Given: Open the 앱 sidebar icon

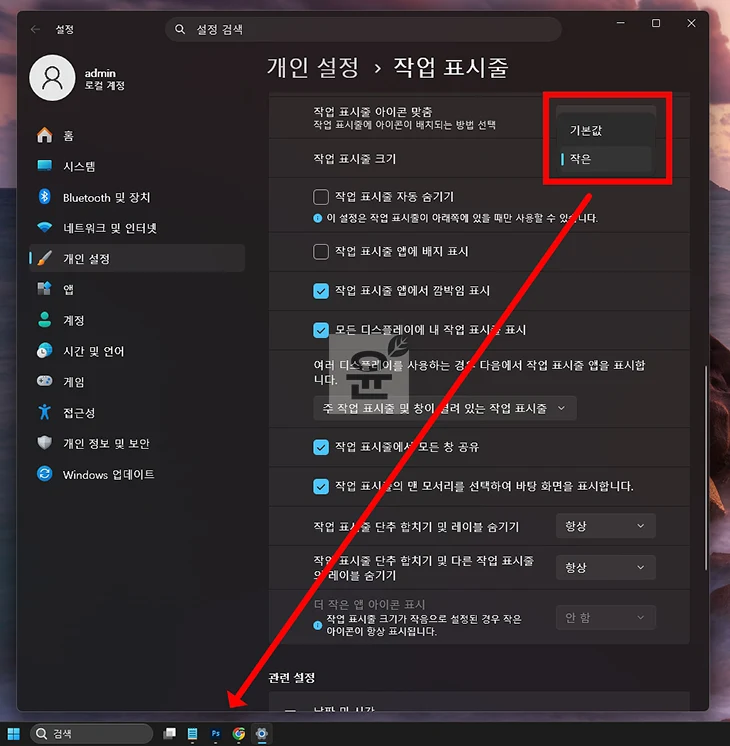Looking at the screenshot, I should [45, 289].
